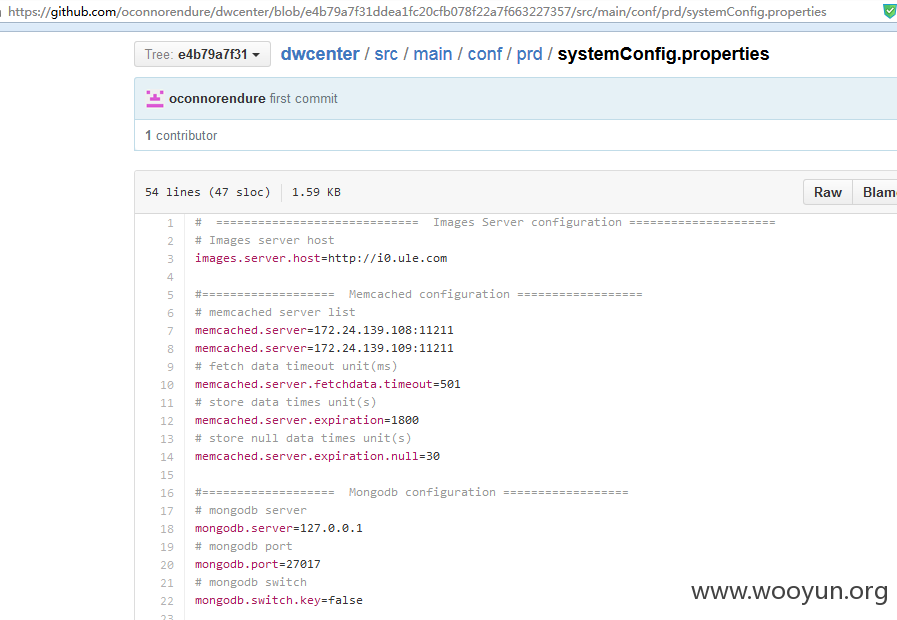Click memcached.server.expiration=1800 line
Screen dimensions: 897x620
(x=307, y=420)
